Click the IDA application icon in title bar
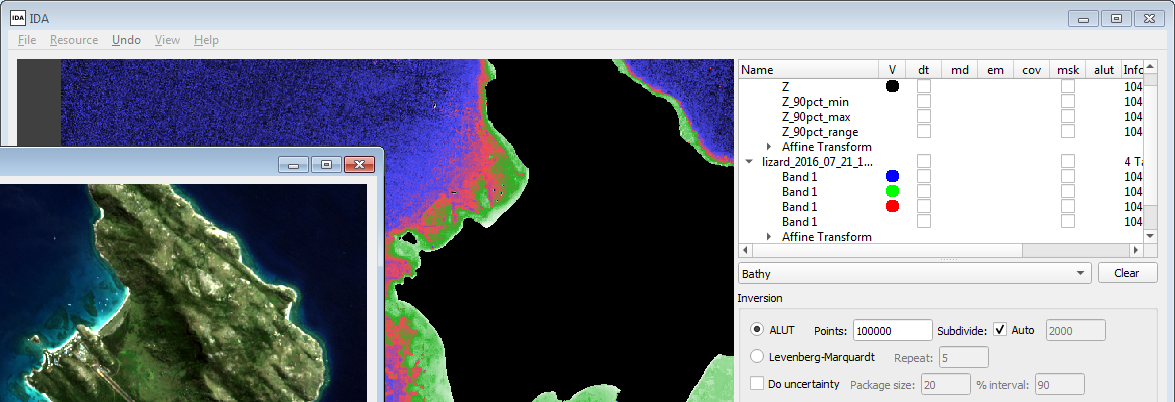 [18, 17]
